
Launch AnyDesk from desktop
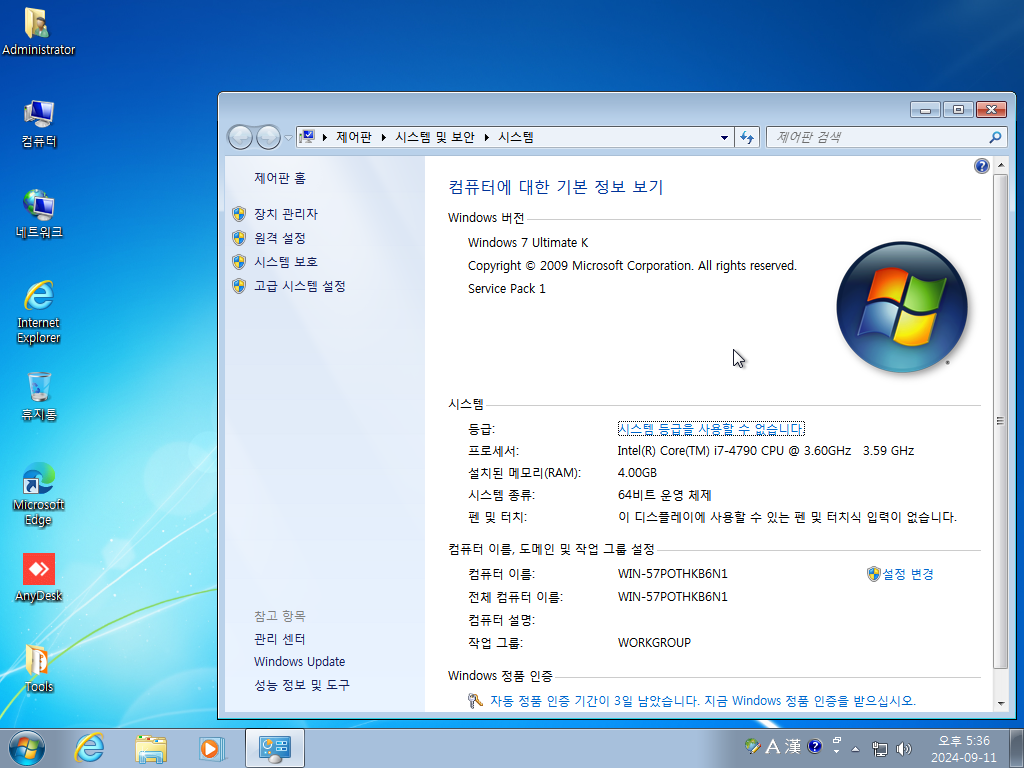click(39, 577)
